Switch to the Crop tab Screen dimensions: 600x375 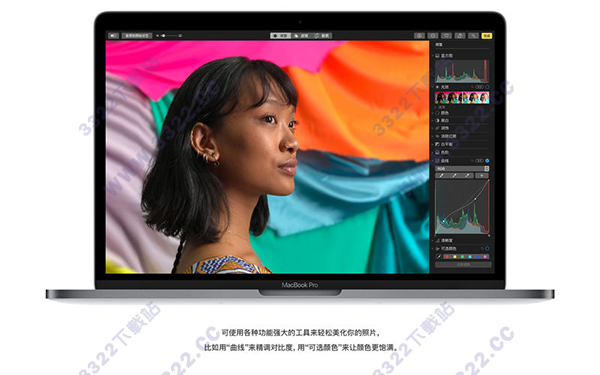(322, 36)
